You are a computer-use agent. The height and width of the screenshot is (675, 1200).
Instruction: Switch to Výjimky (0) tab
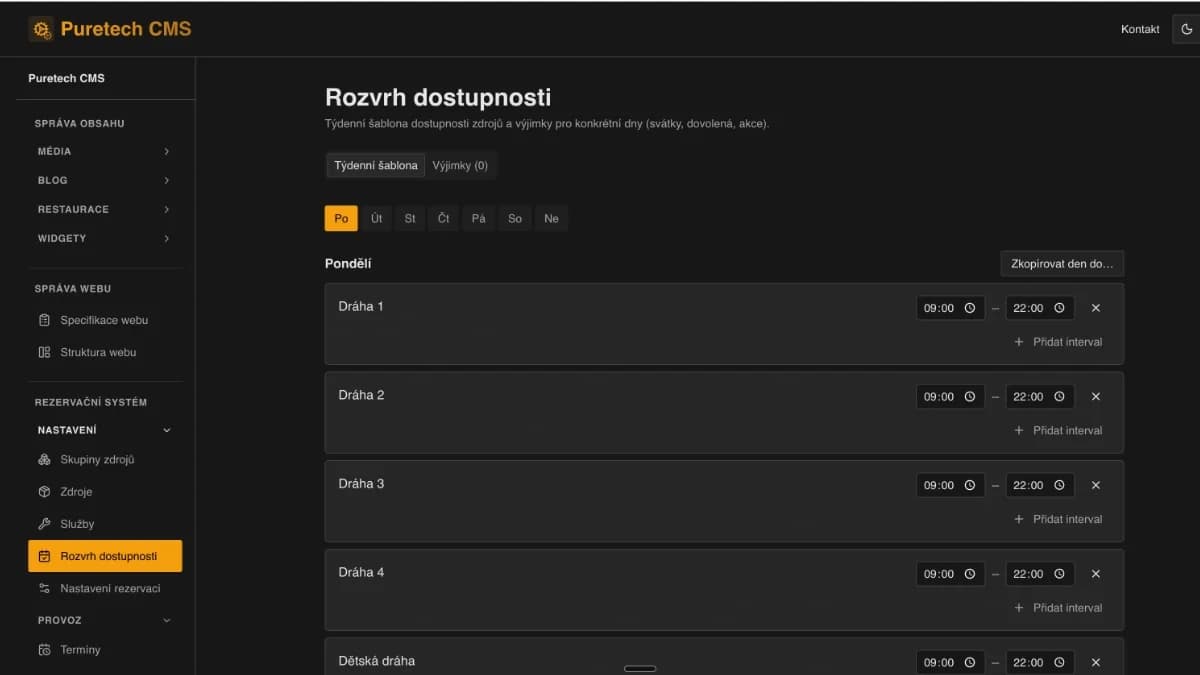[x=460, y=165]
